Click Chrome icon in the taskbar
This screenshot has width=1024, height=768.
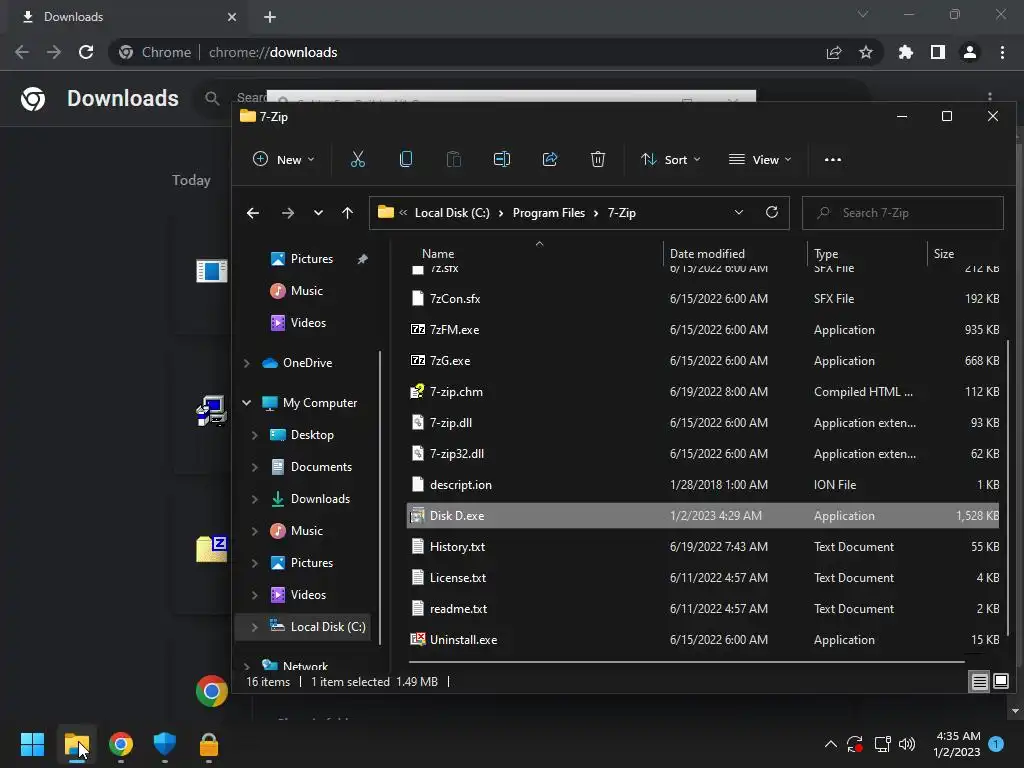[121, 744]
